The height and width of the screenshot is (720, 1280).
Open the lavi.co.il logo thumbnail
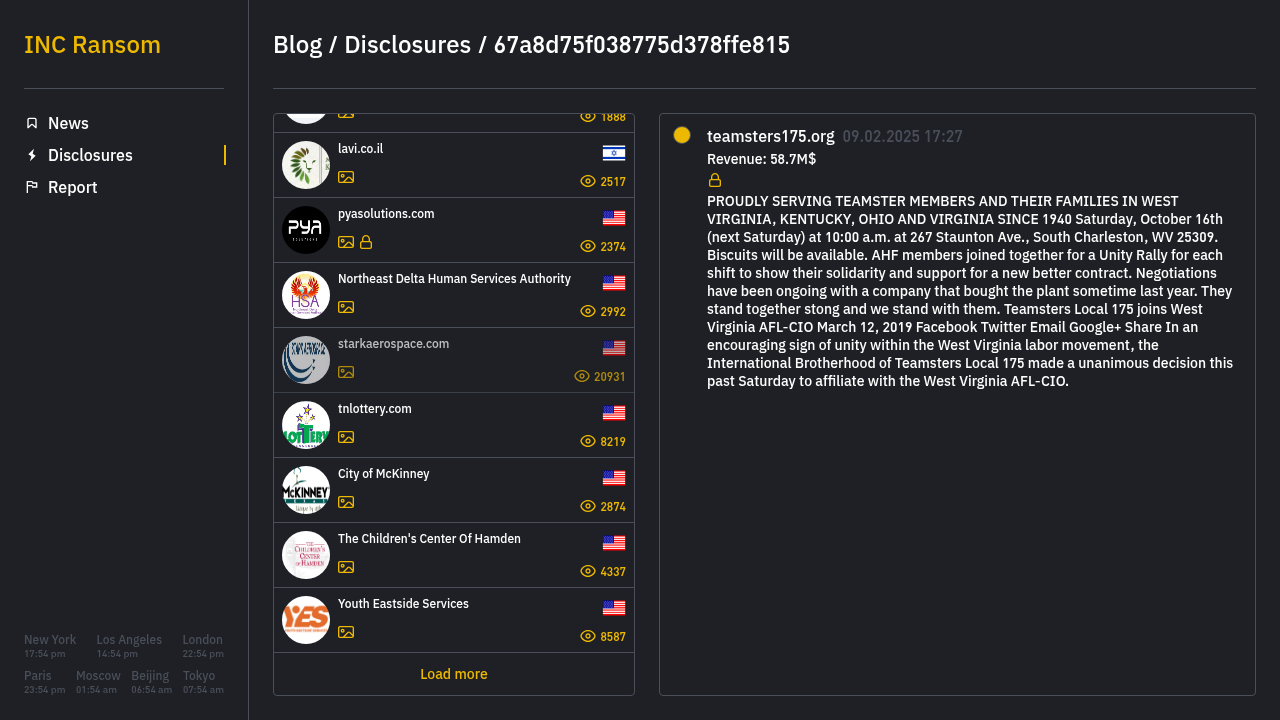point(306,165)
